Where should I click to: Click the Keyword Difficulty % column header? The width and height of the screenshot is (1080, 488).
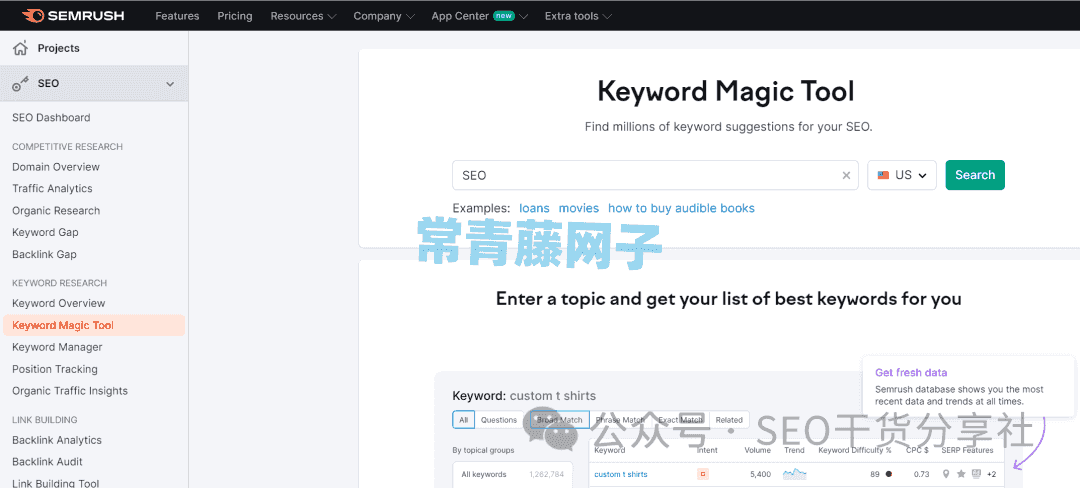[x=855, y=450]
